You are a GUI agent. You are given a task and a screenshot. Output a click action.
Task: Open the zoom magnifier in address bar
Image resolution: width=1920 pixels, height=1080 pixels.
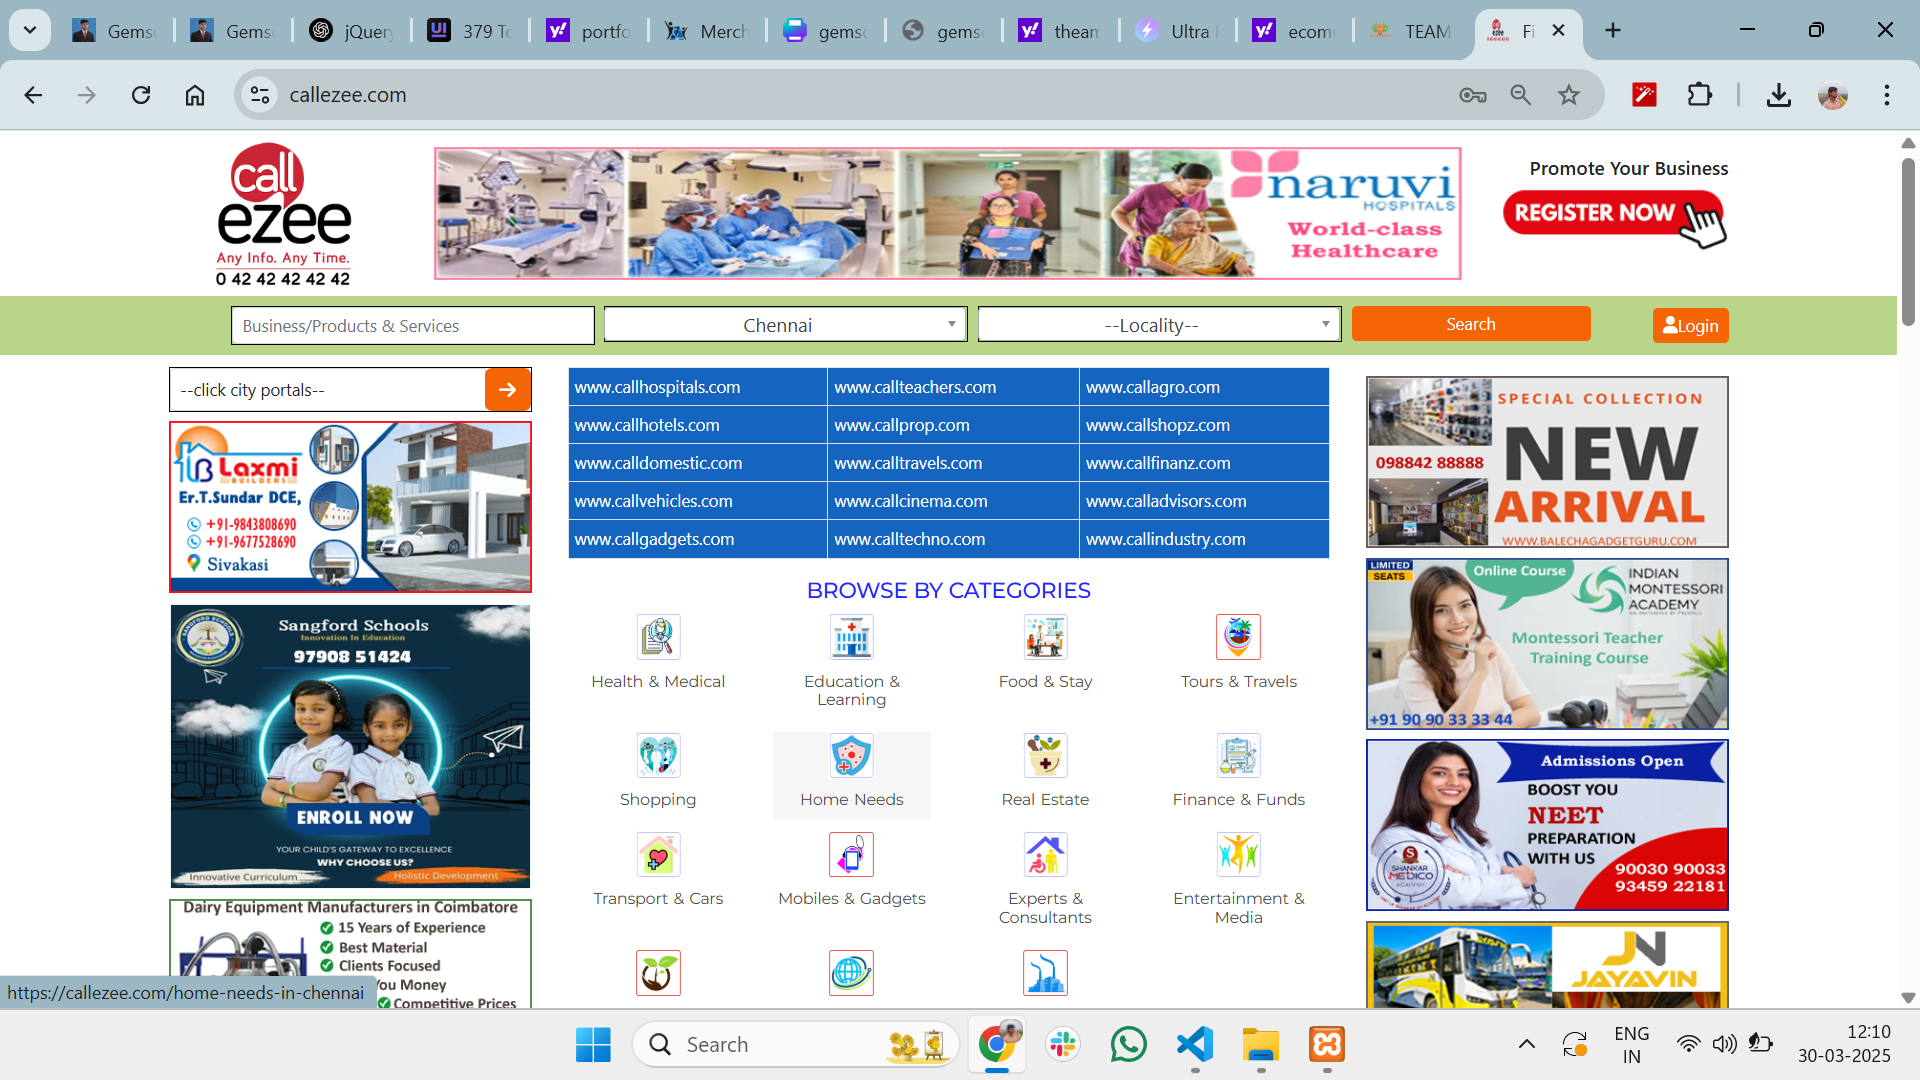pyautogui.click(x=1520, y=95)
